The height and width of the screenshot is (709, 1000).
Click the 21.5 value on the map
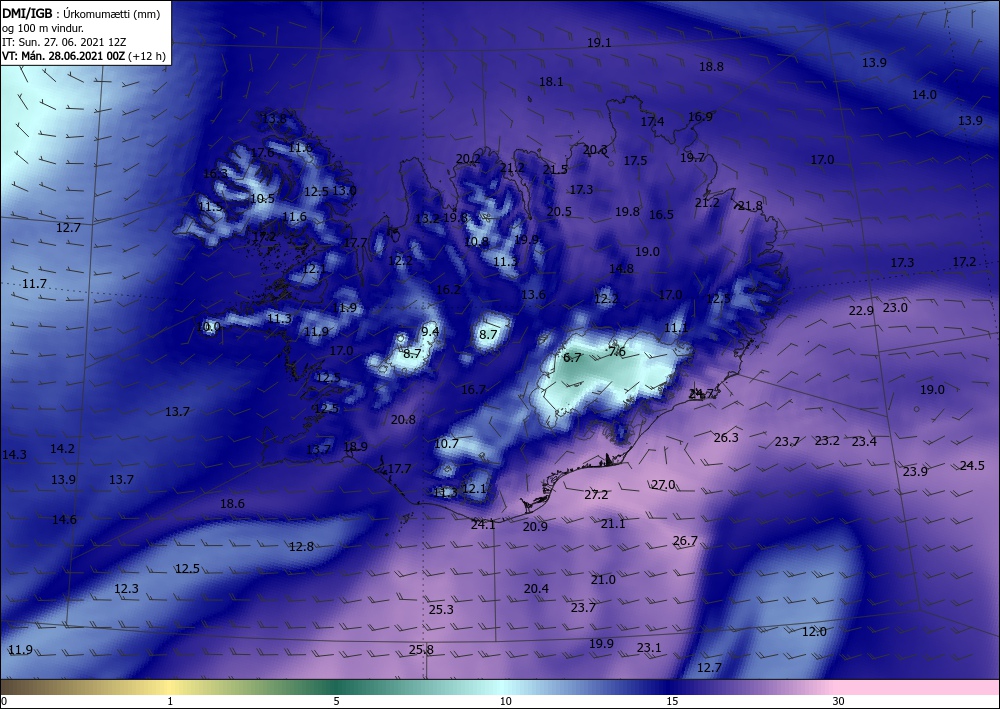click(x=555, y=170)
